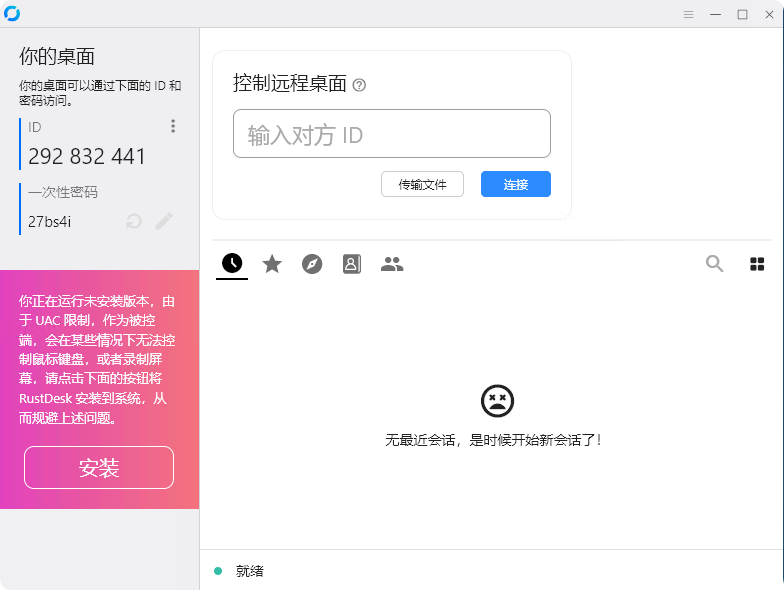
Task: Maximize the RustDesk window
Action: click(742, 14)
